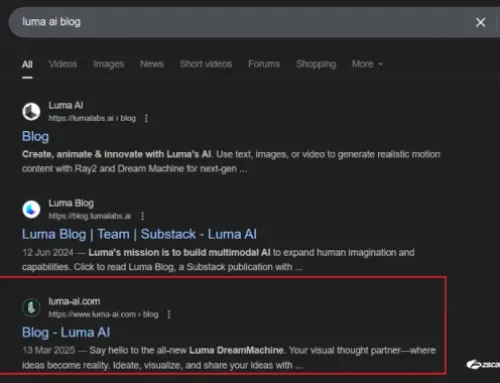Switch to the Videos tab
This screenshot has height=383, width=500.
click(x=63, y=64)
